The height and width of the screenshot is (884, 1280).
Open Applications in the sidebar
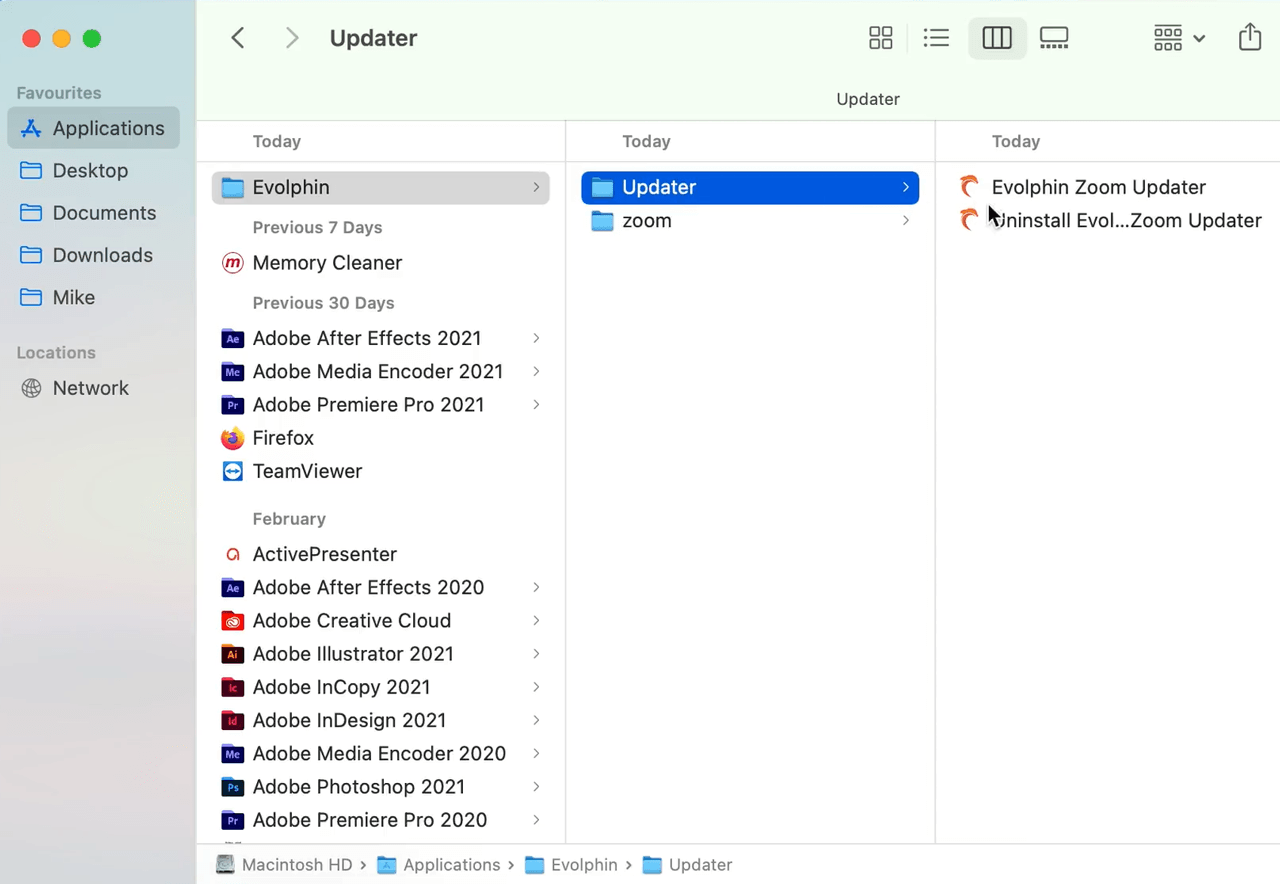pos(94,128)
